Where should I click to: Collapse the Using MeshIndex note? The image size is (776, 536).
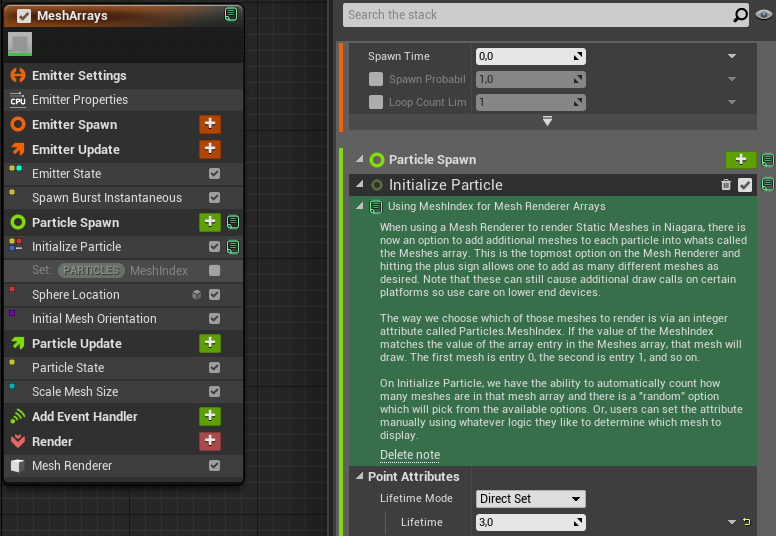tap(360, 206)
